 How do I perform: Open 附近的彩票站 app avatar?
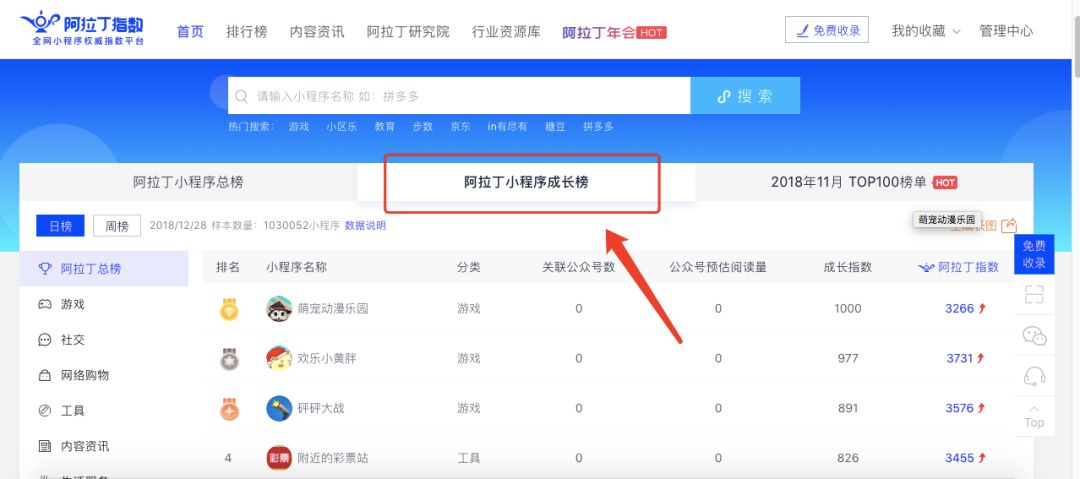click(279, 458)
